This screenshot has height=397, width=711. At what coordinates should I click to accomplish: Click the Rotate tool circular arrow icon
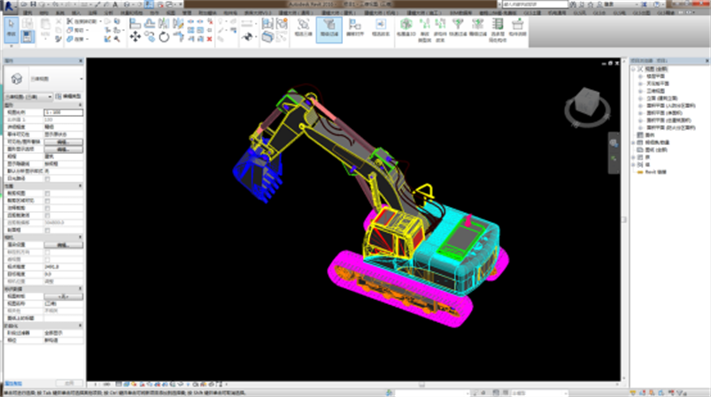coord(164,37)
